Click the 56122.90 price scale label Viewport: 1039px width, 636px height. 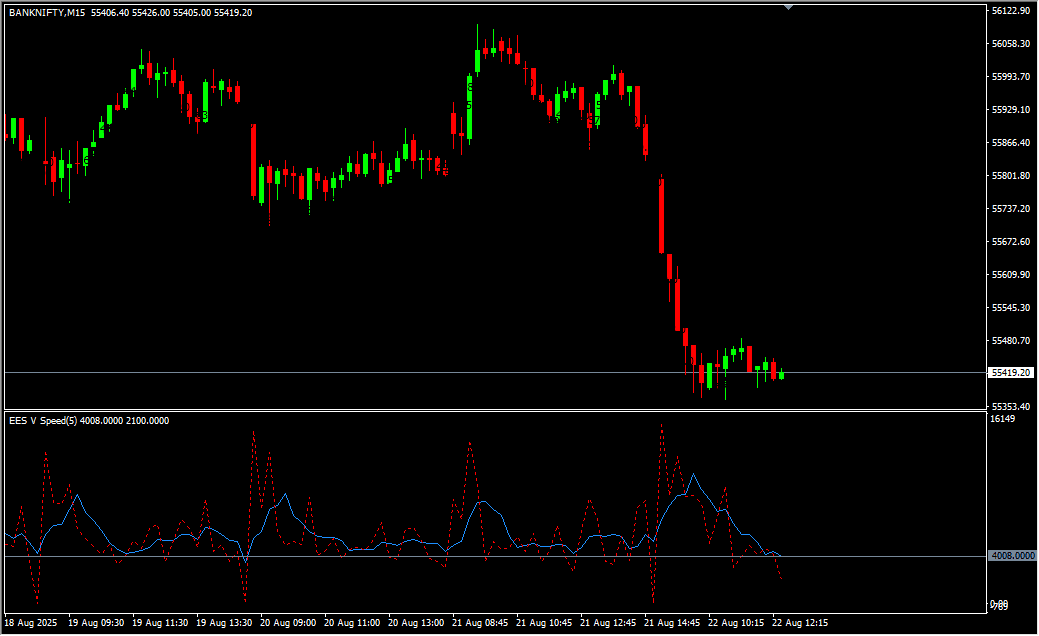(1010, 11)
